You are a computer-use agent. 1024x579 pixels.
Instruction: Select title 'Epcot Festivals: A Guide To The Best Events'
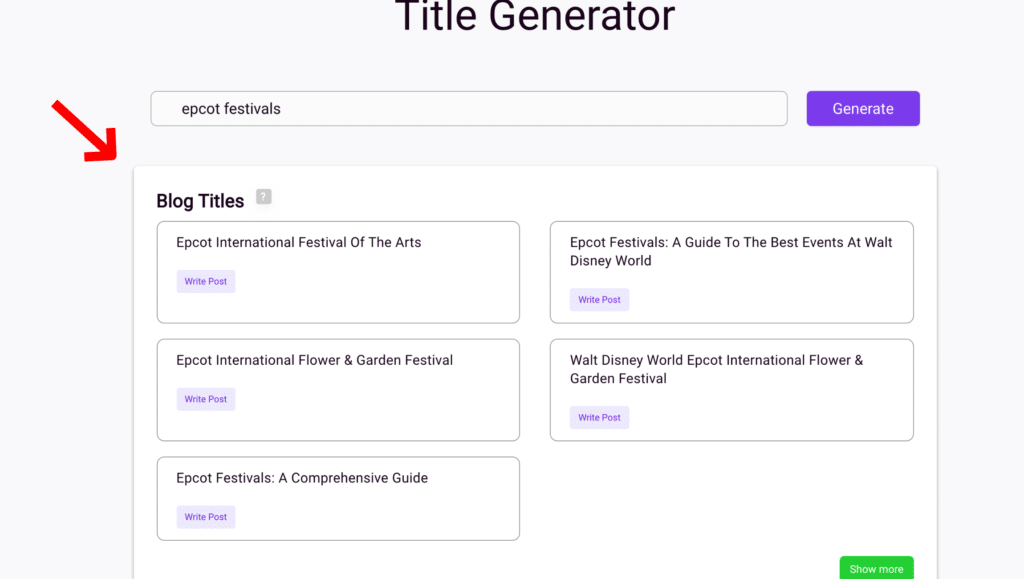click(x=731, y=251)
